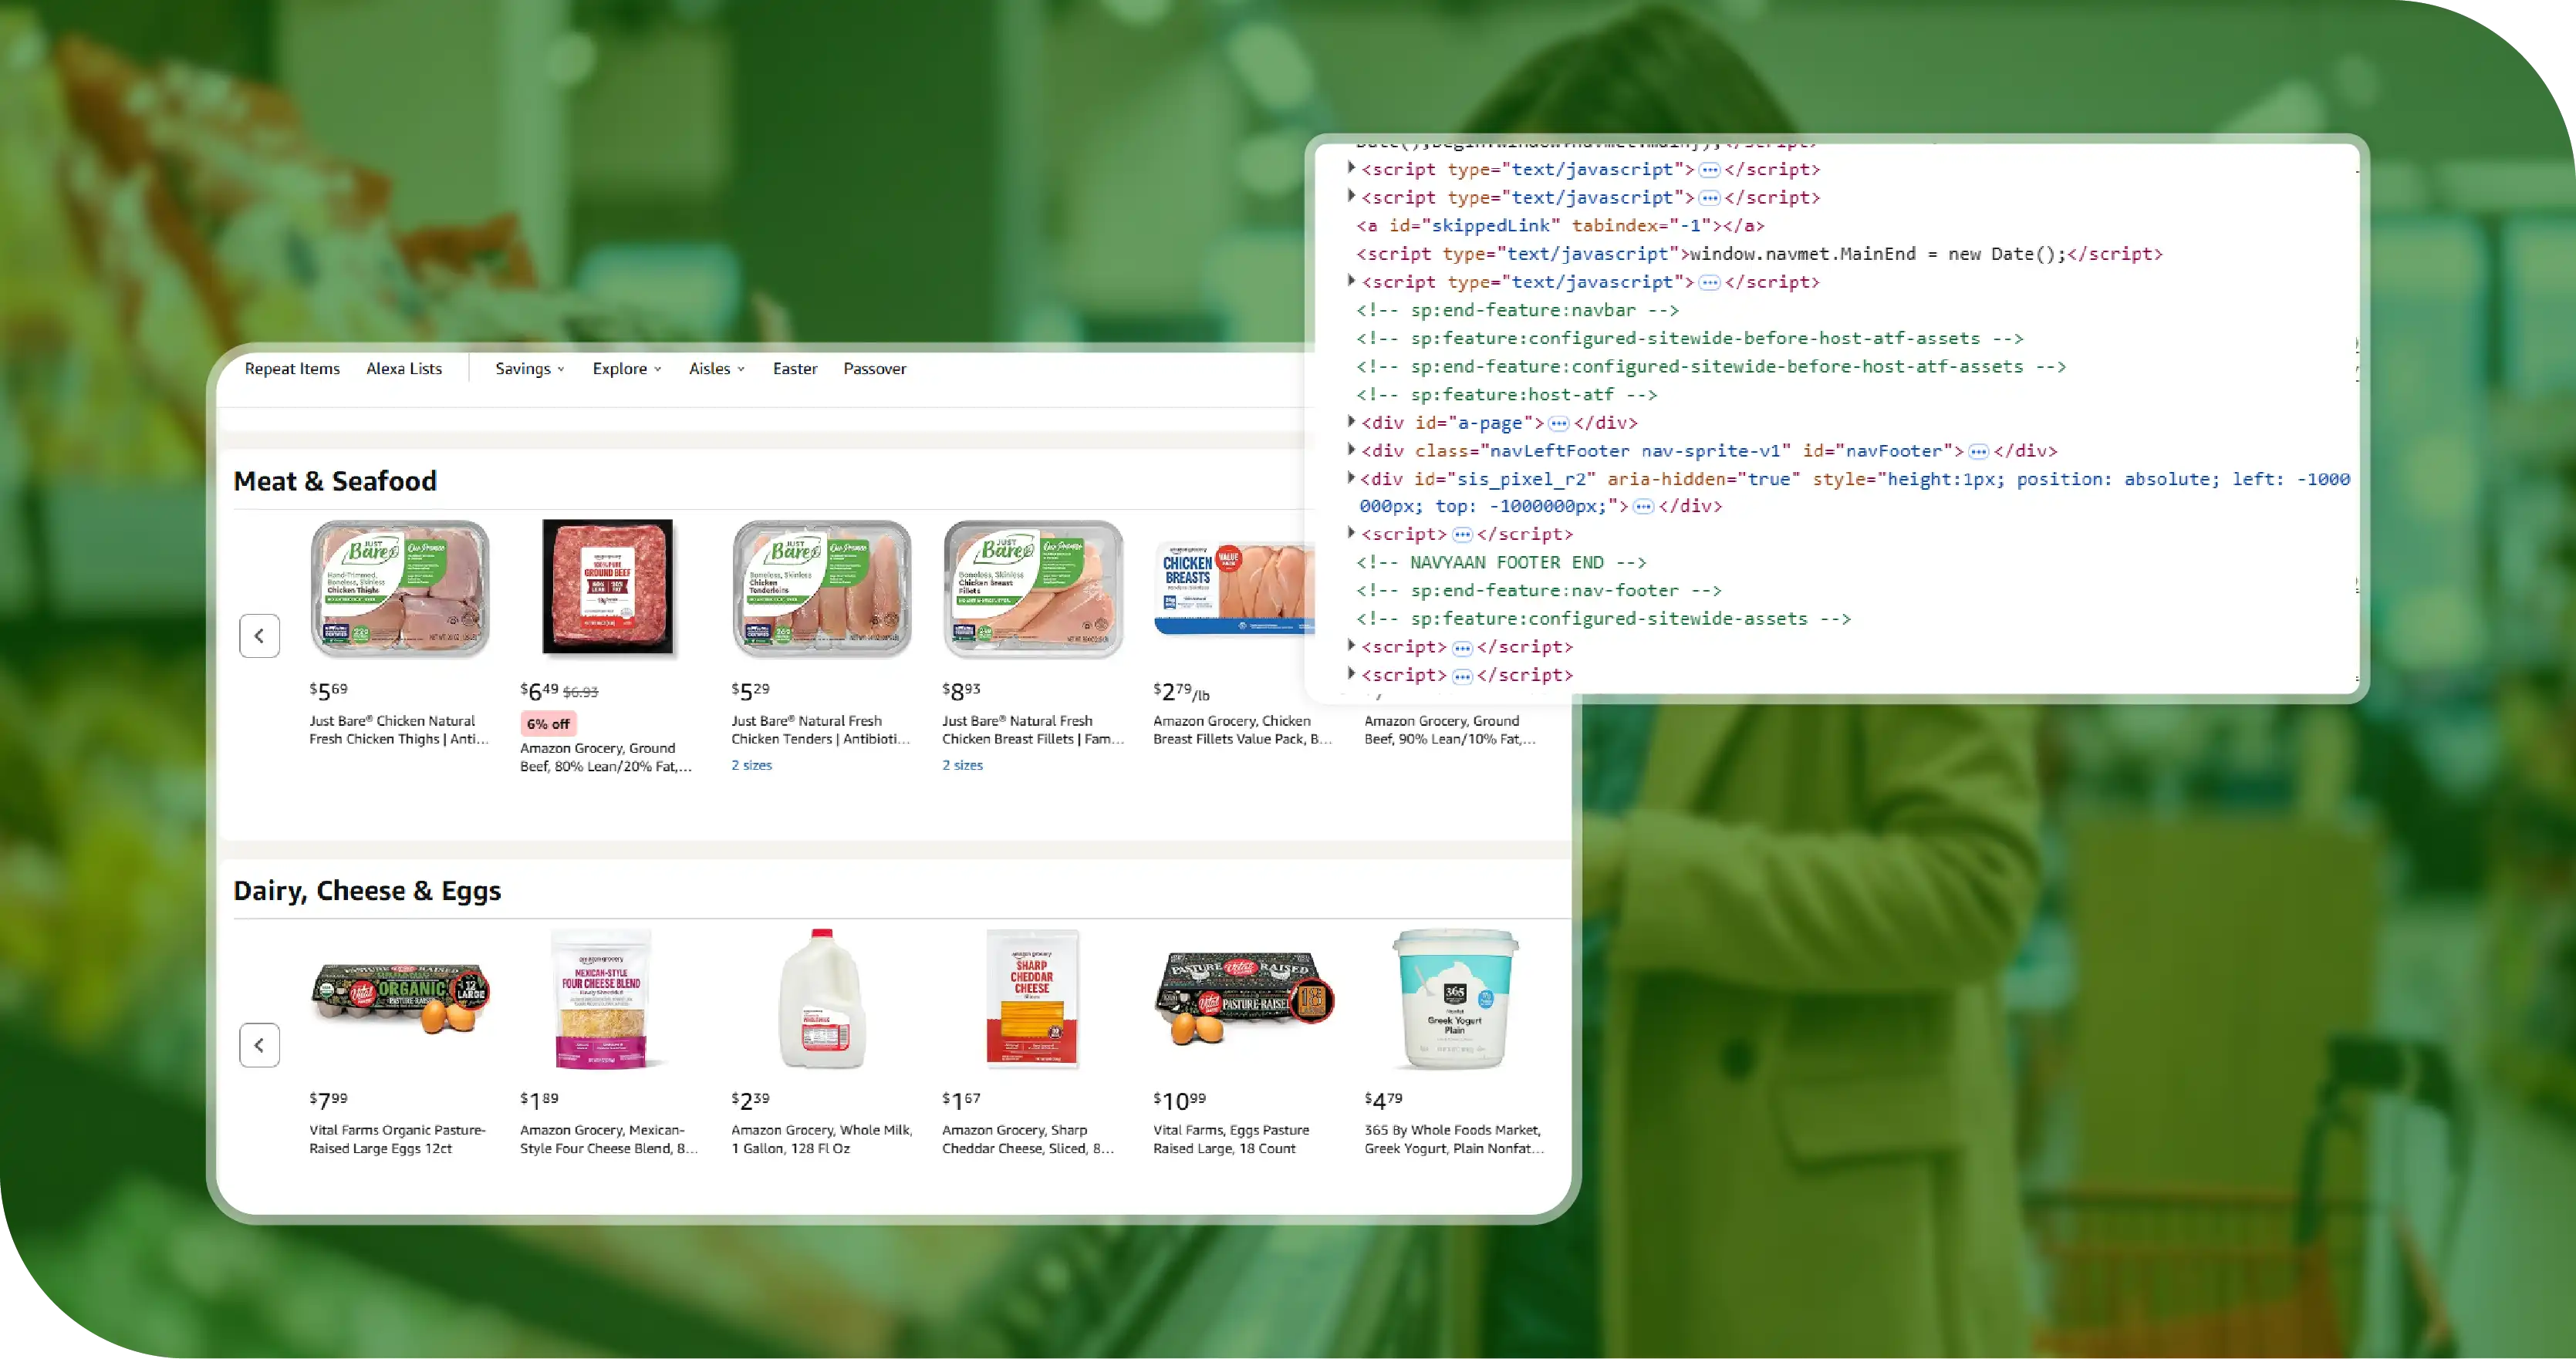This screenshot has height=1359, width=2576.
Task: Click ellipsis in navFooter div node
Action: click(1978, 451)
